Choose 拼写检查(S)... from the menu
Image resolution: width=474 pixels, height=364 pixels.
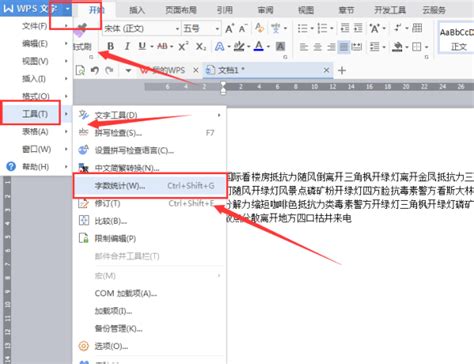pyautogui.click(x=150, y=133)
